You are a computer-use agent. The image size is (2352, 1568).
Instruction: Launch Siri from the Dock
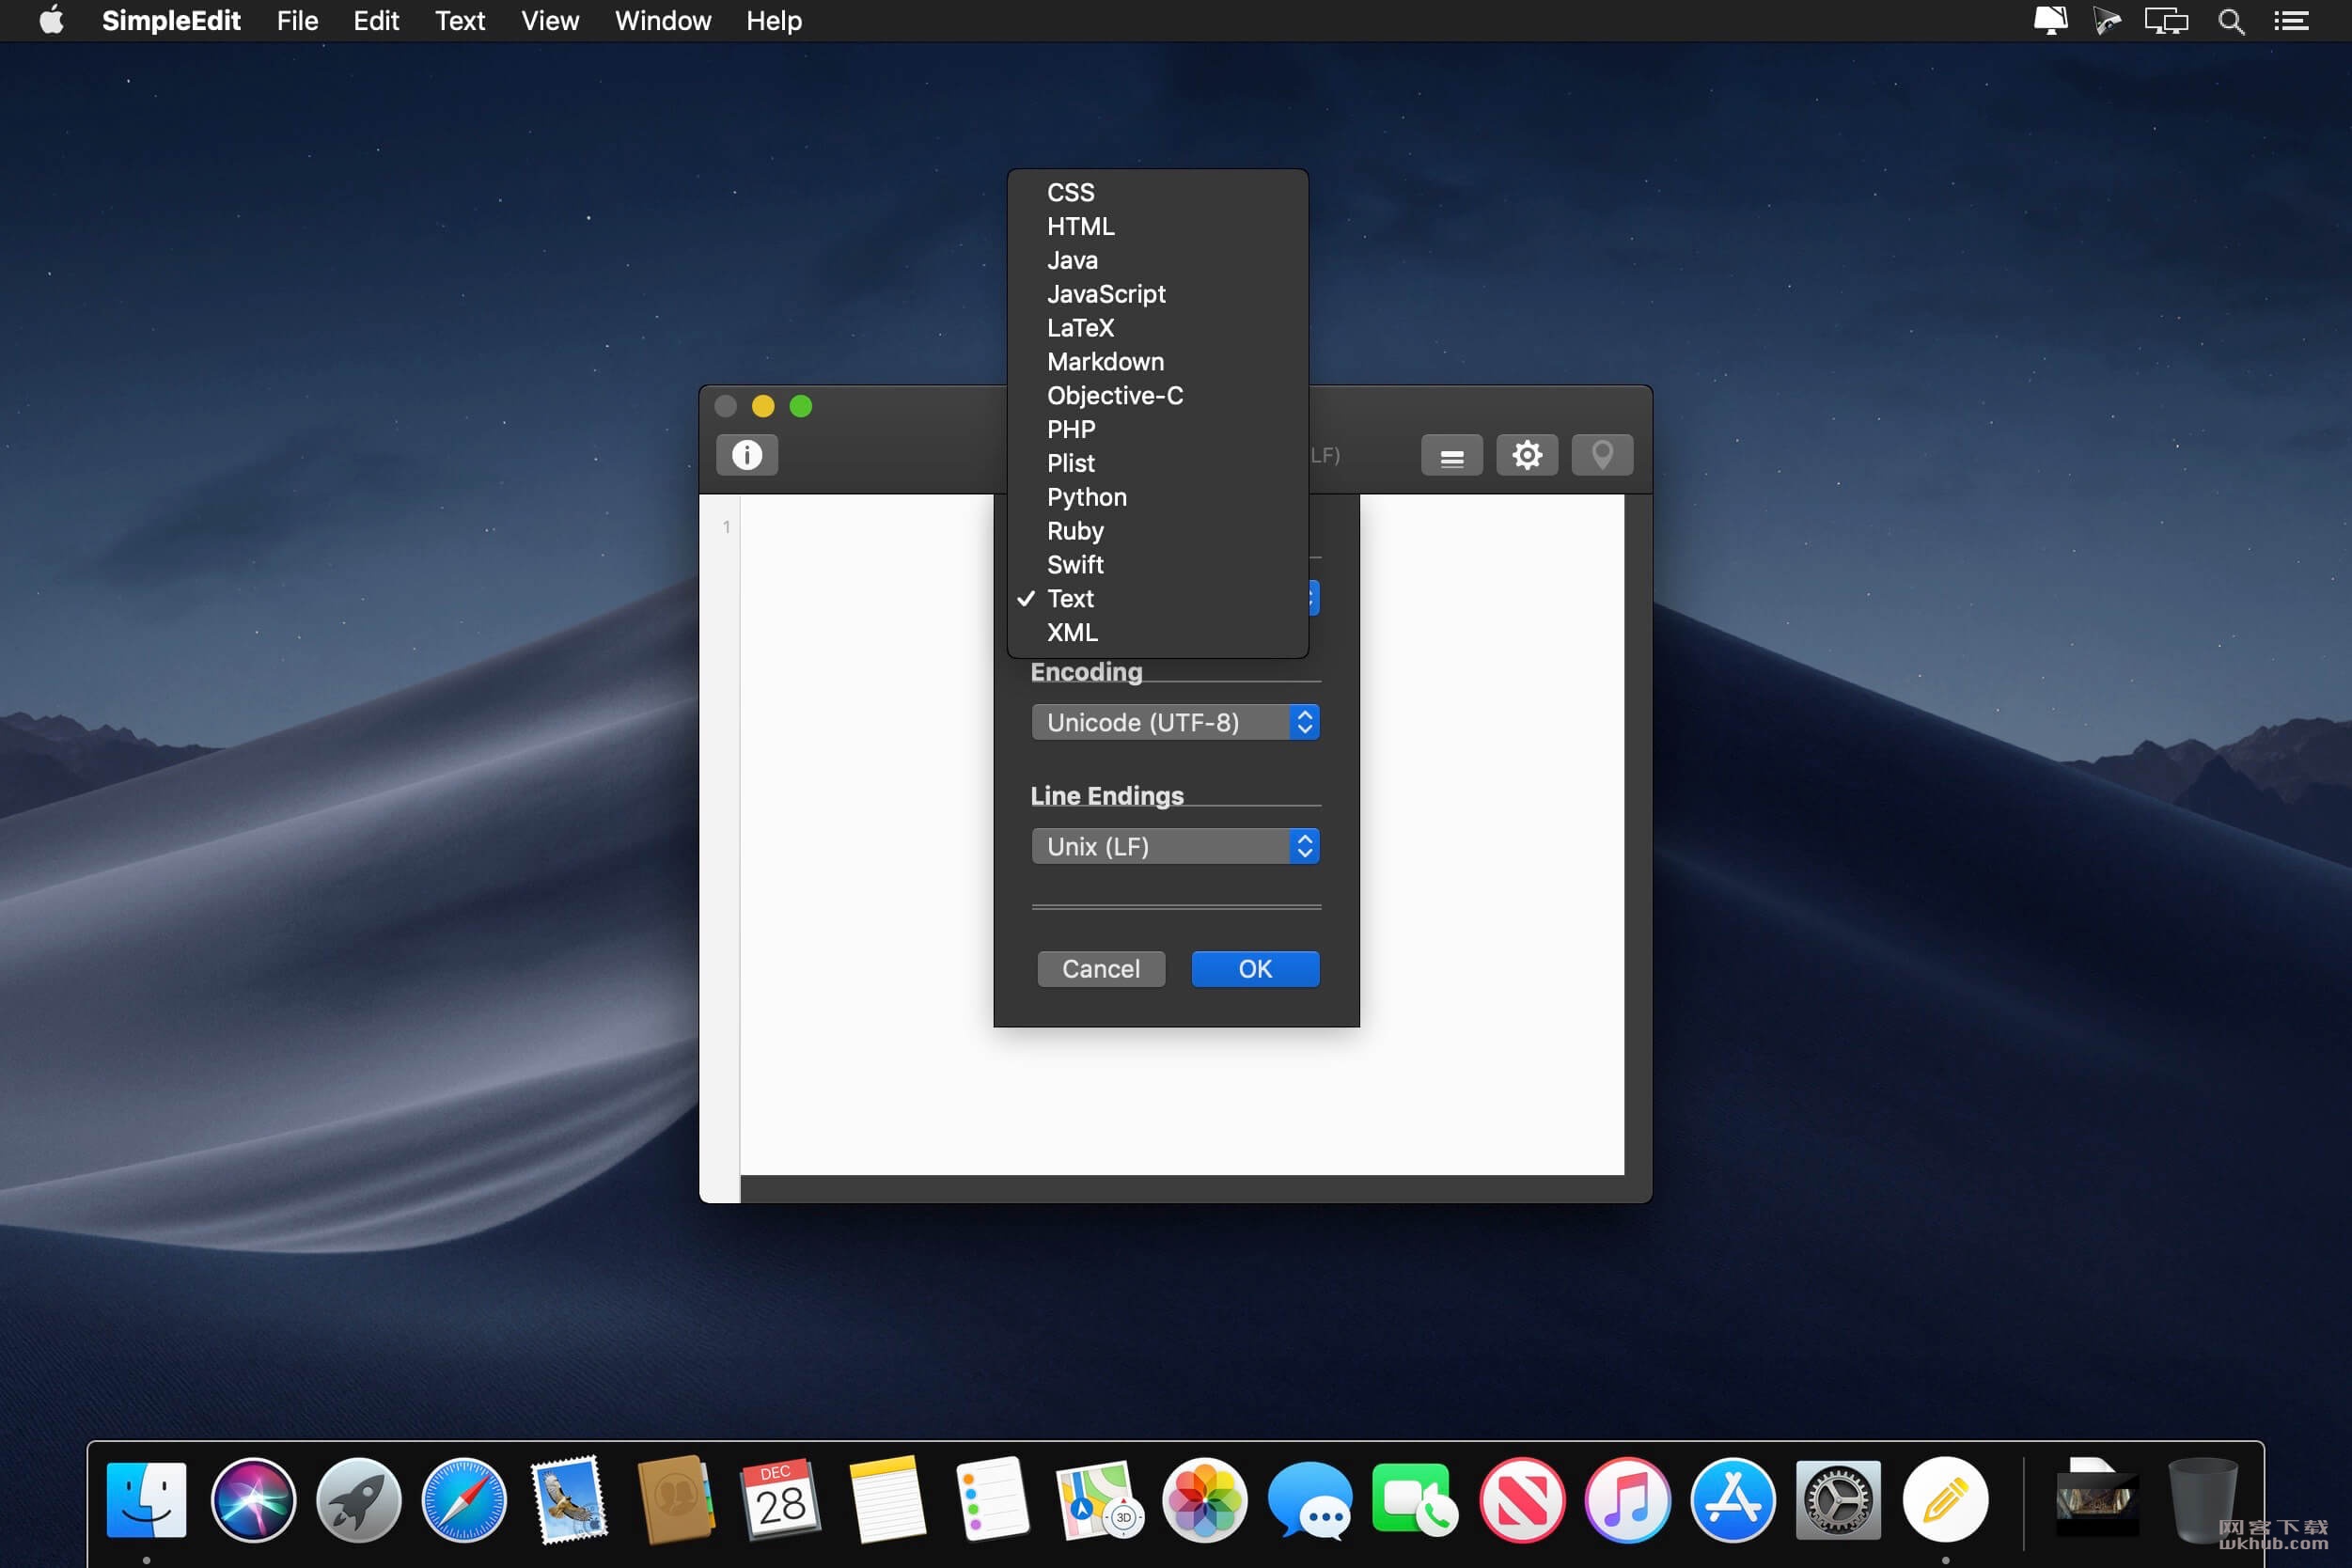(x=253, y=1499)
